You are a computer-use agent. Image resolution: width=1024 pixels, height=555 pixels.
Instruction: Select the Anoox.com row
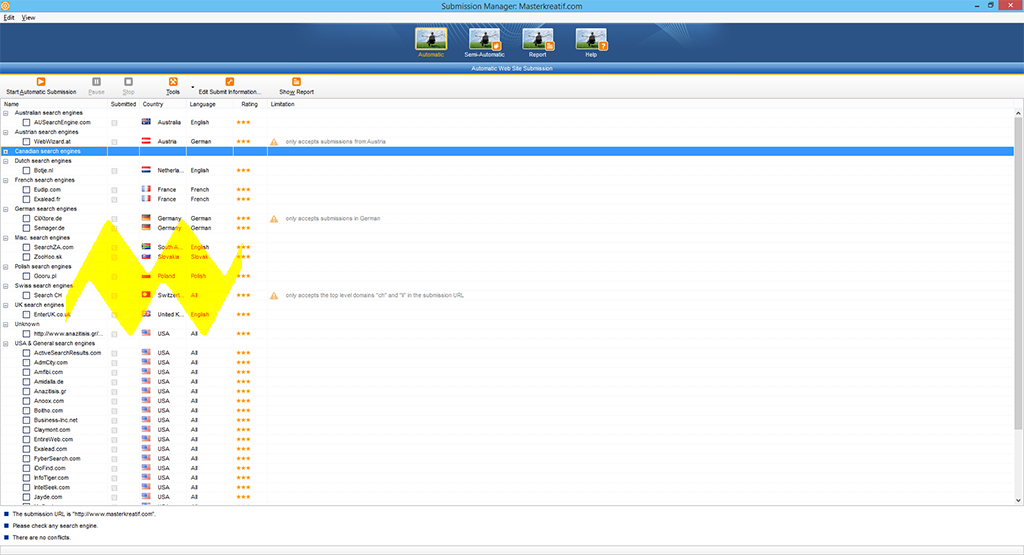tap(507, 401)
